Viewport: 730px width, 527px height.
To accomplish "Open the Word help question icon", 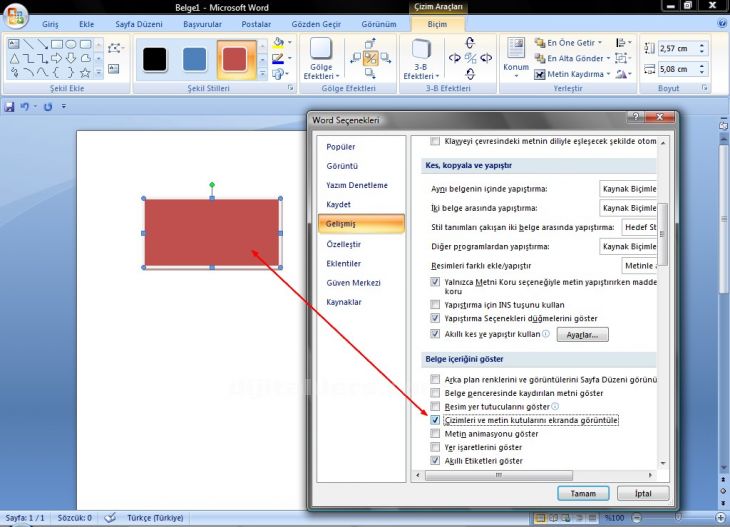I will (722, 24).
